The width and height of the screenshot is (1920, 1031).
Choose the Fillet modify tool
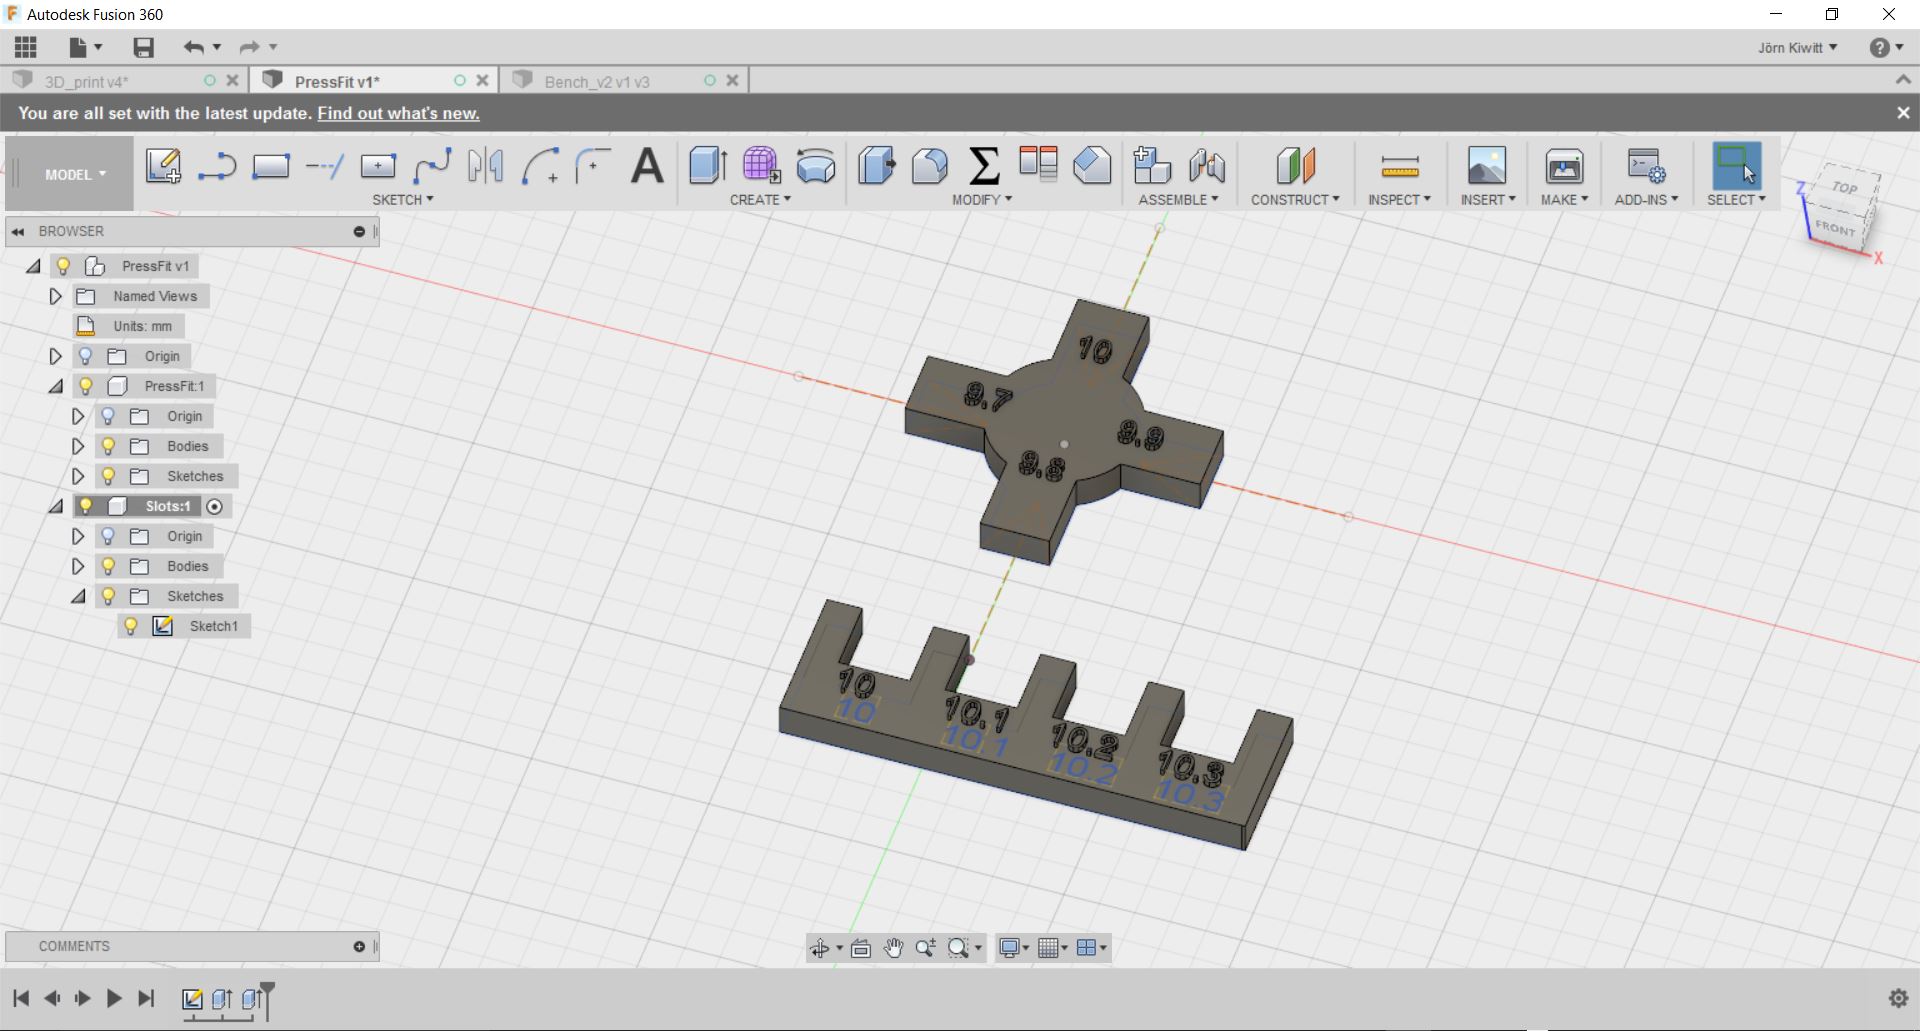point(930,166)
